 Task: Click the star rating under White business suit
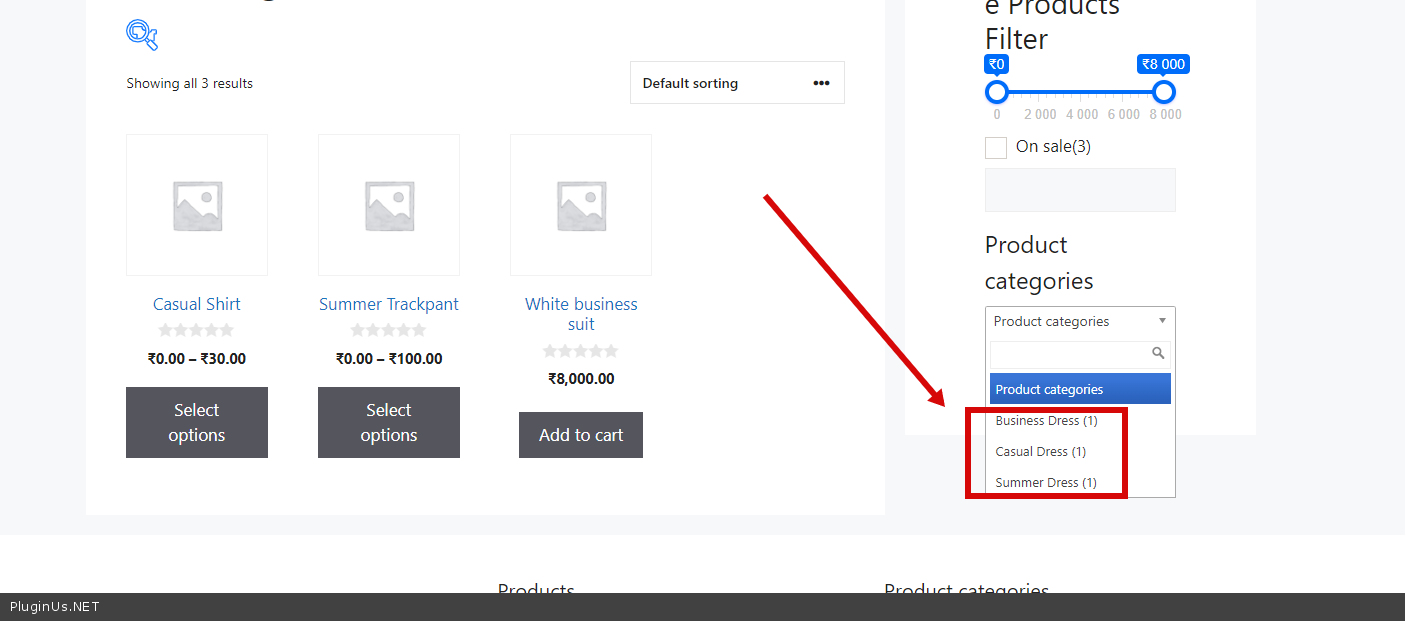pos(581,351)
